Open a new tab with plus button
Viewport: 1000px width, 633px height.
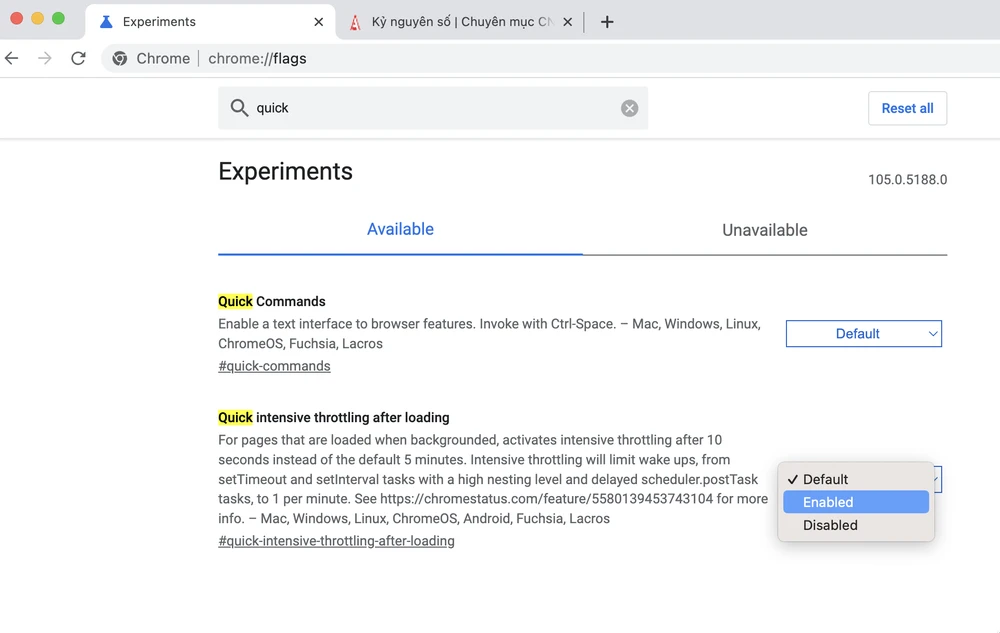pyautogui.click(x=607, y=22)
